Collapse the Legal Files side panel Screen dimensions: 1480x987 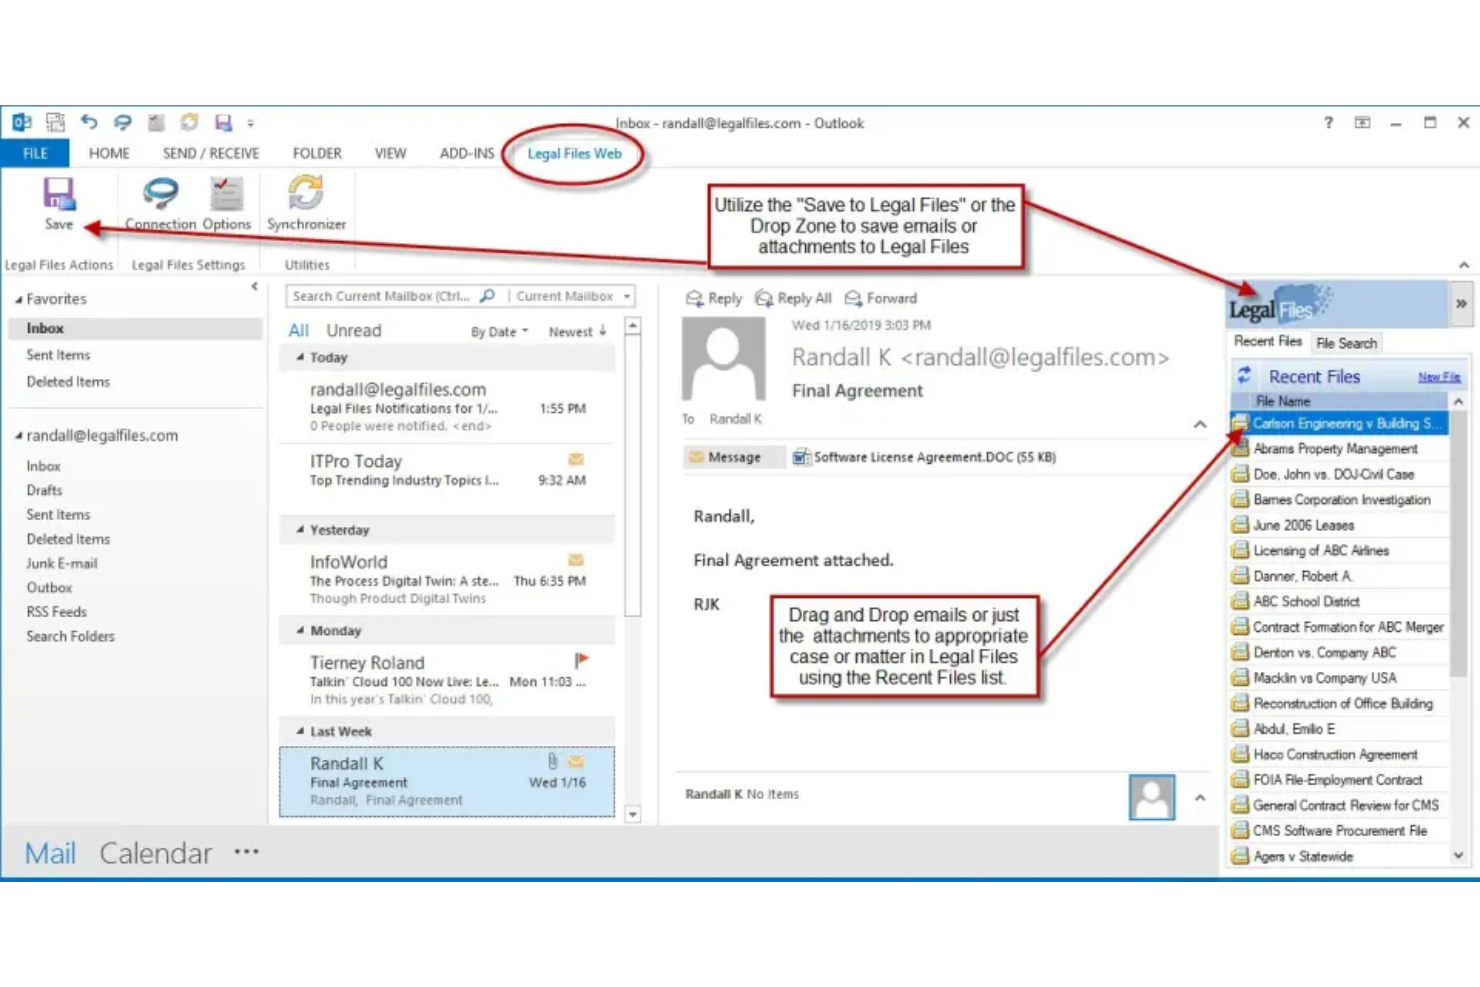point(1461,304)
